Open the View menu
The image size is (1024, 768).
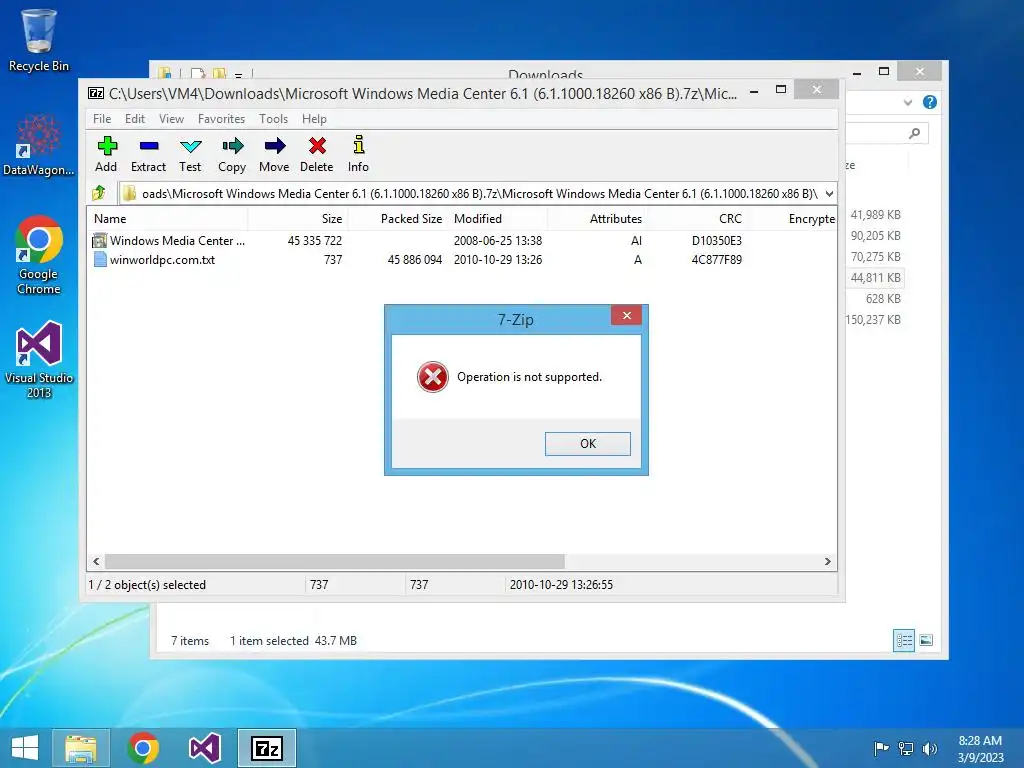pos(171,119)
